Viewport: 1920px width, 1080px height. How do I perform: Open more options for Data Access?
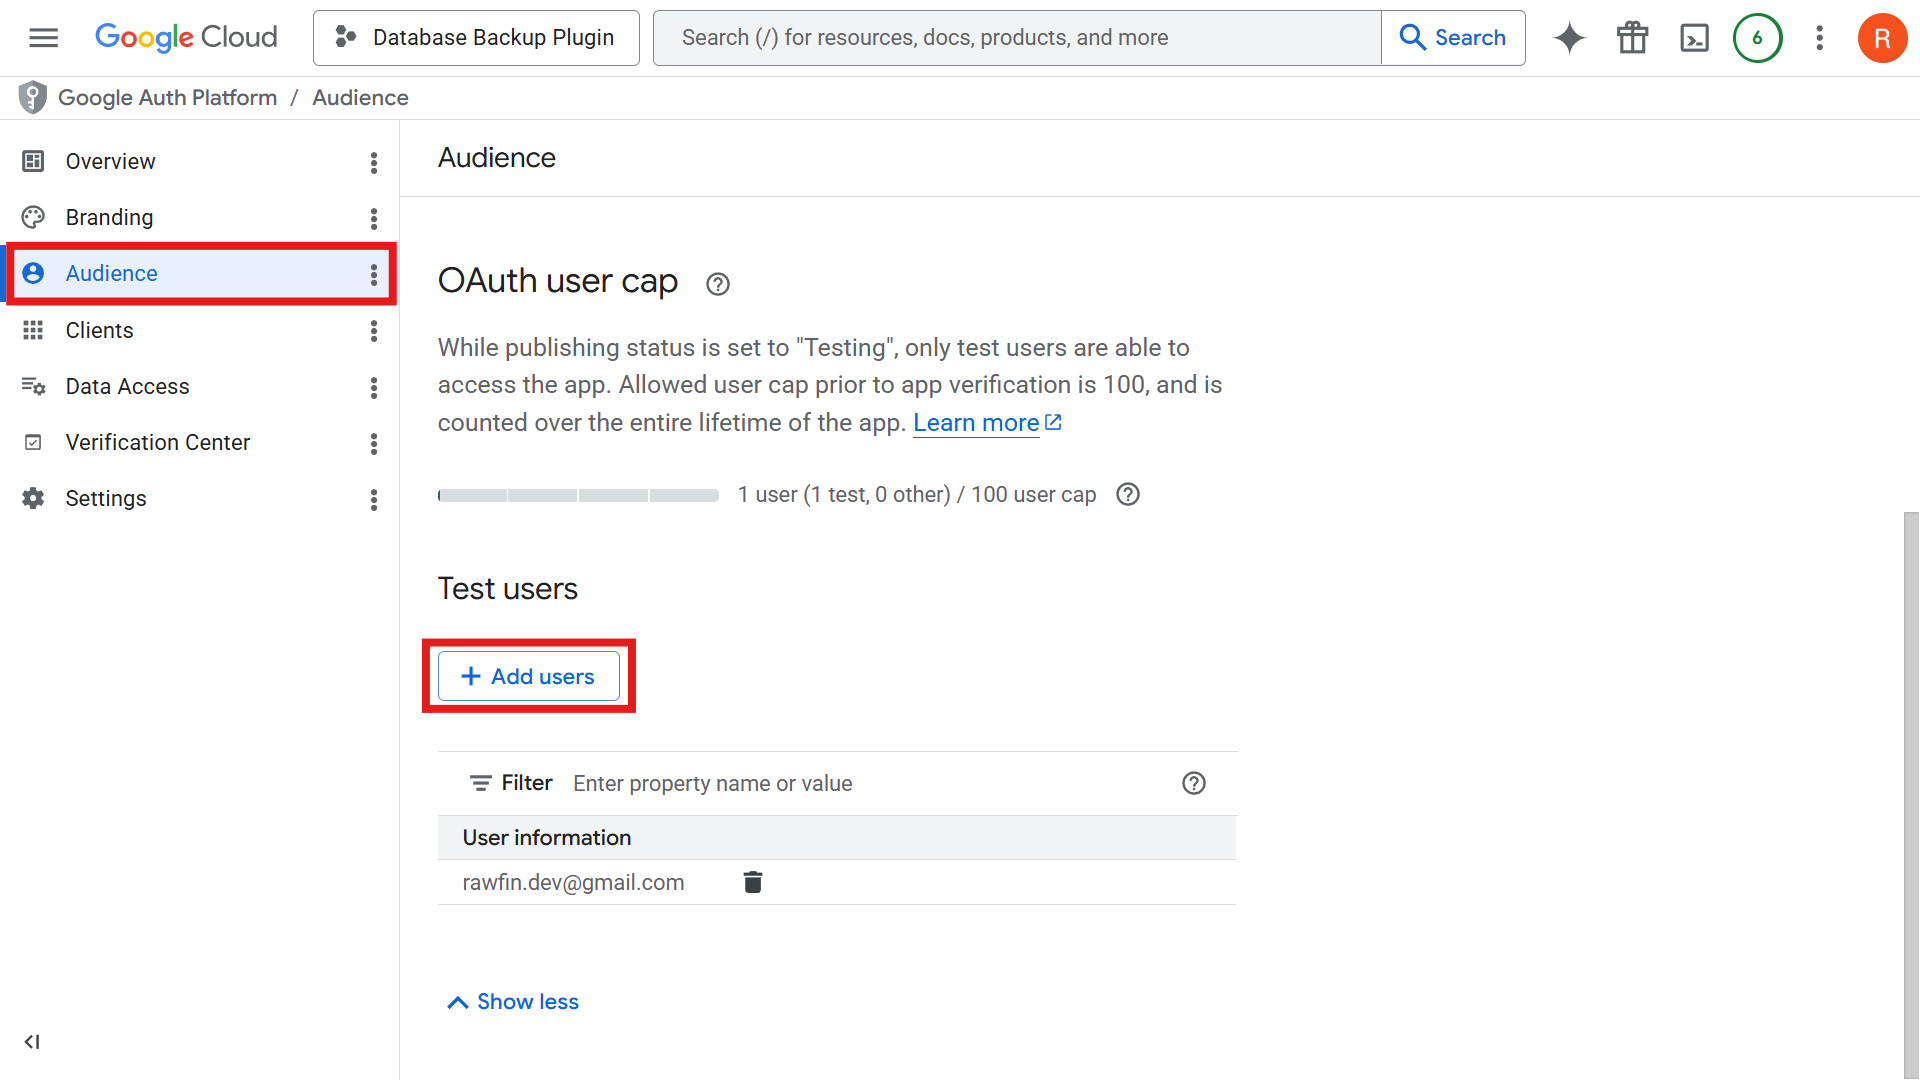click(374, 387)
